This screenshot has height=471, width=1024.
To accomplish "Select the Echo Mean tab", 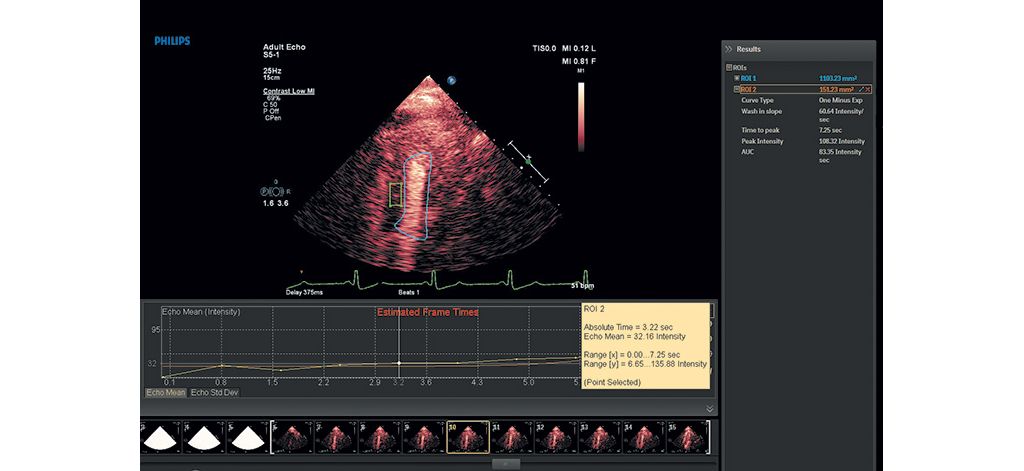I will point(165,393).
